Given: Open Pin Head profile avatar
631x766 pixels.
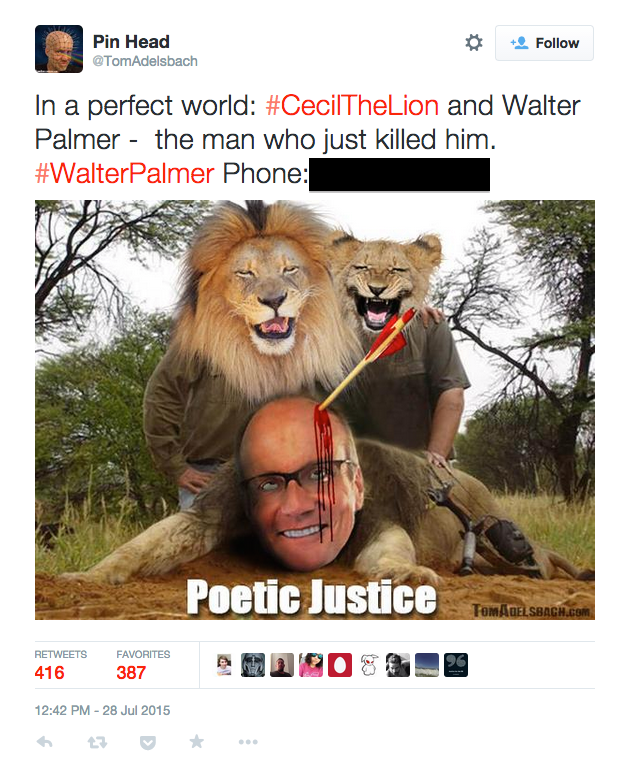Looking at the screenshot, I should [59, 49].
